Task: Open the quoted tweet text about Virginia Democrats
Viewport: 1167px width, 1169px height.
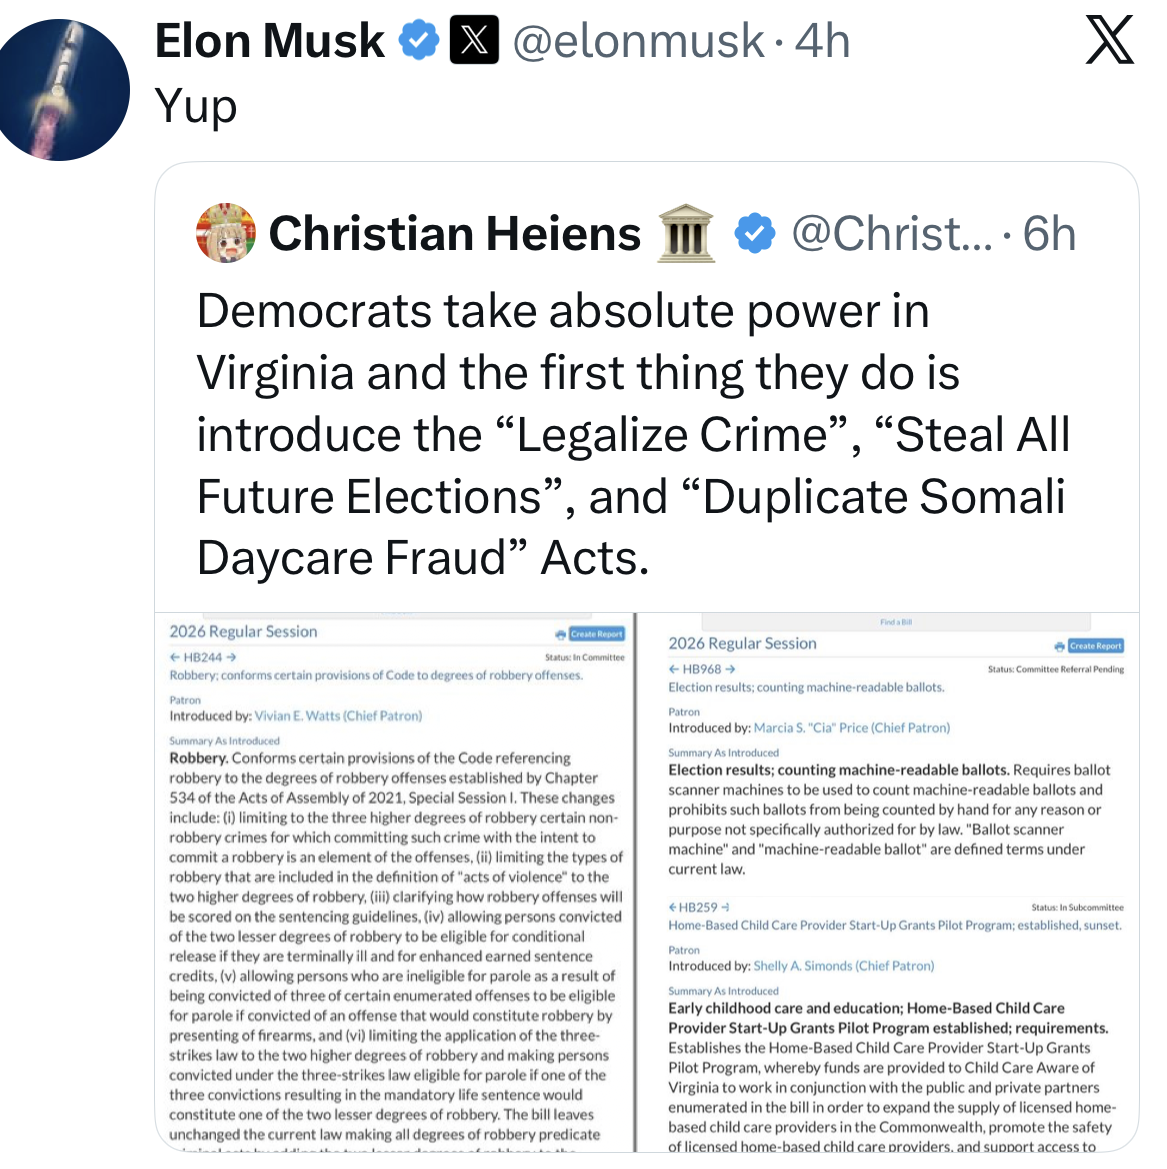Action: tap(632, 434)
